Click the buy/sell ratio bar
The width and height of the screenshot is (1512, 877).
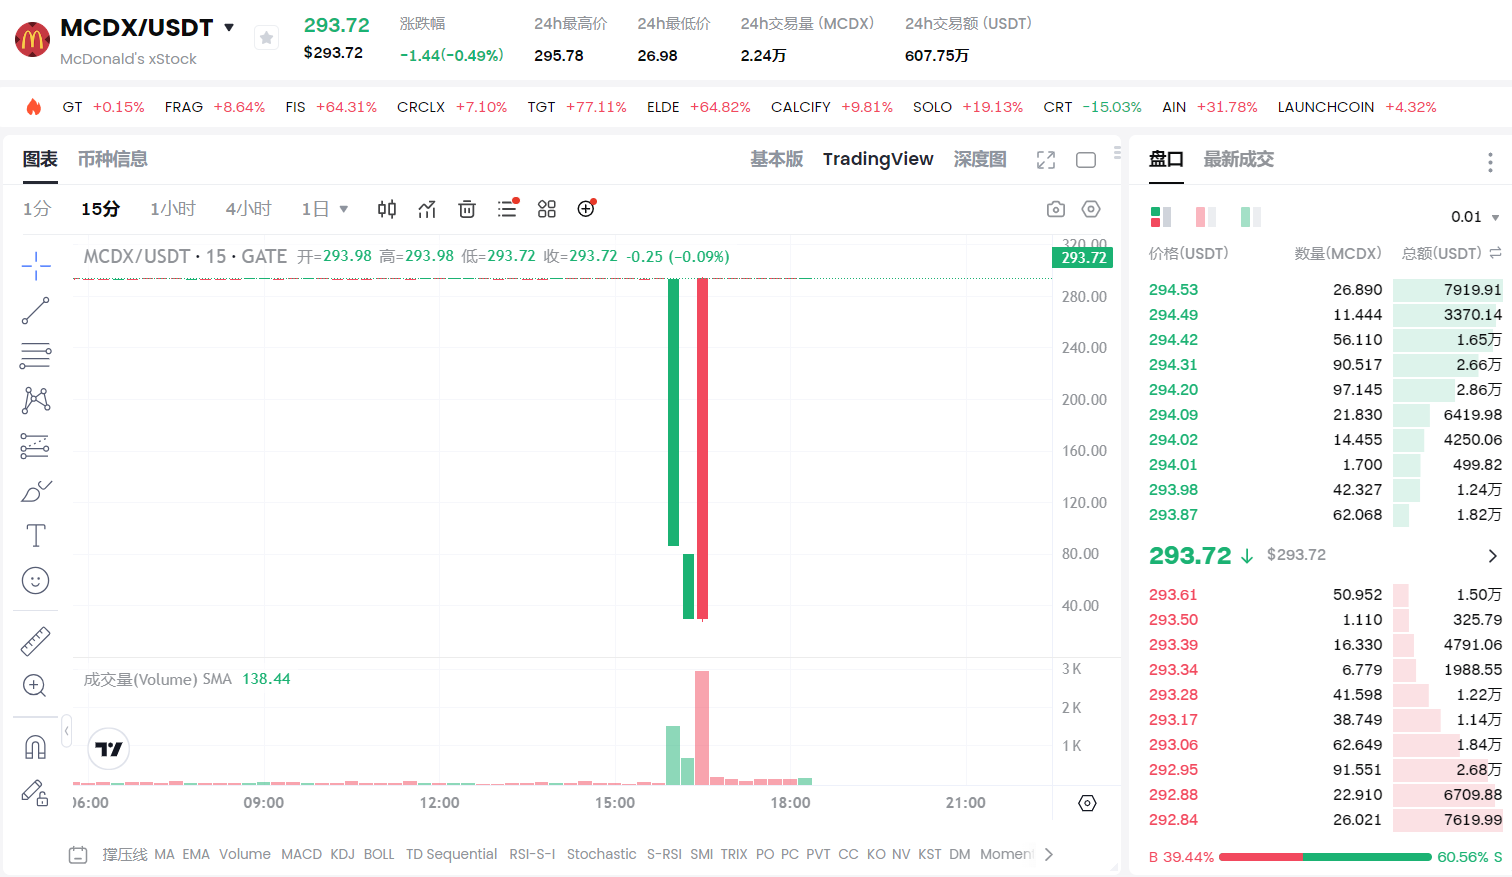coord(1325,857)
